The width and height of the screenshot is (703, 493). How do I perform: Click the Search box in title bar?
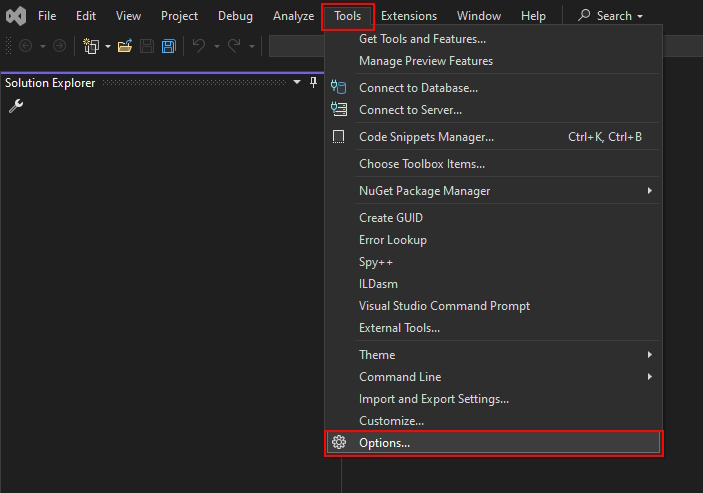point(610,16)
